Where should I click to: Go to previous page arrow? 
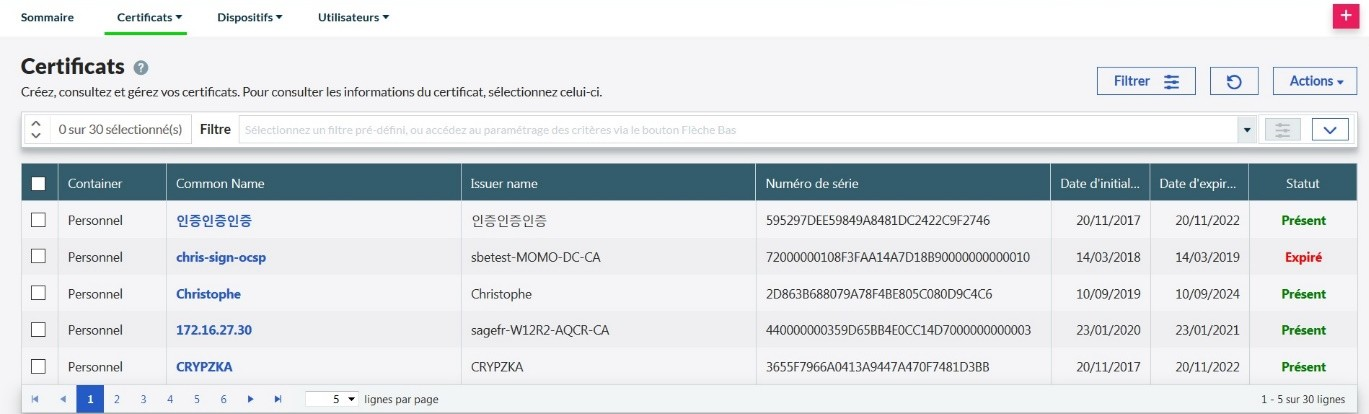63,399
